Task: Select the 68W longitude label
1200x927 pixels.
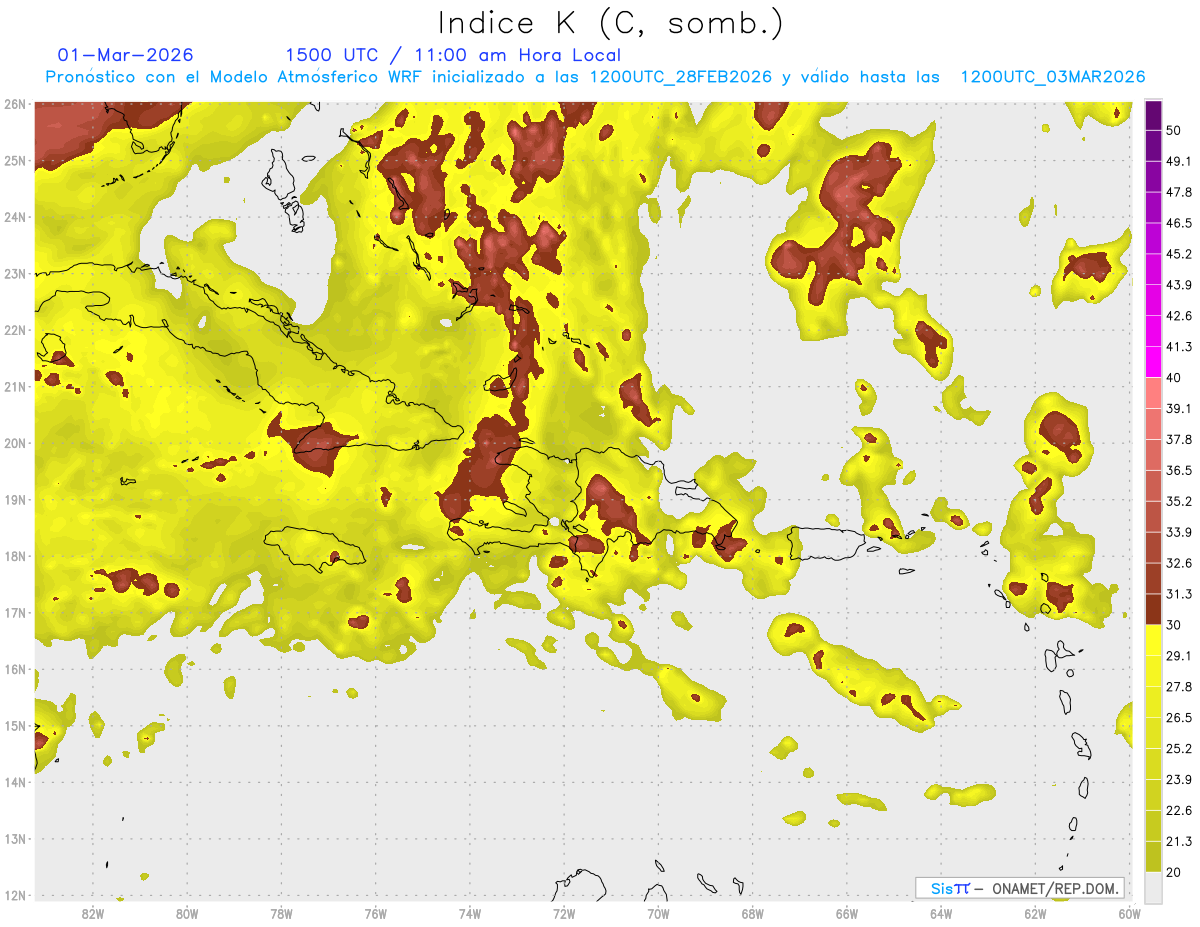Action: coord(752,913)
